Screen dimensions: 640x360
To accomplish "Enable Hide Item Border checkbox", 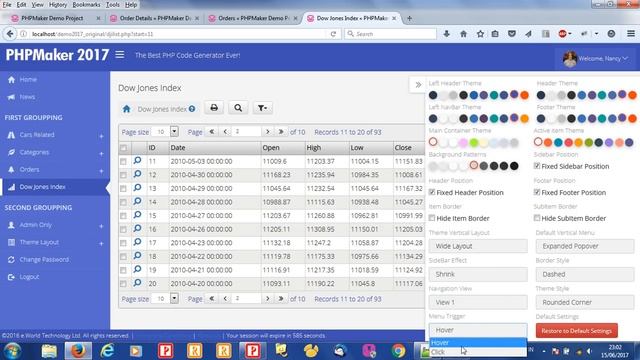I will tap(432, 218).
